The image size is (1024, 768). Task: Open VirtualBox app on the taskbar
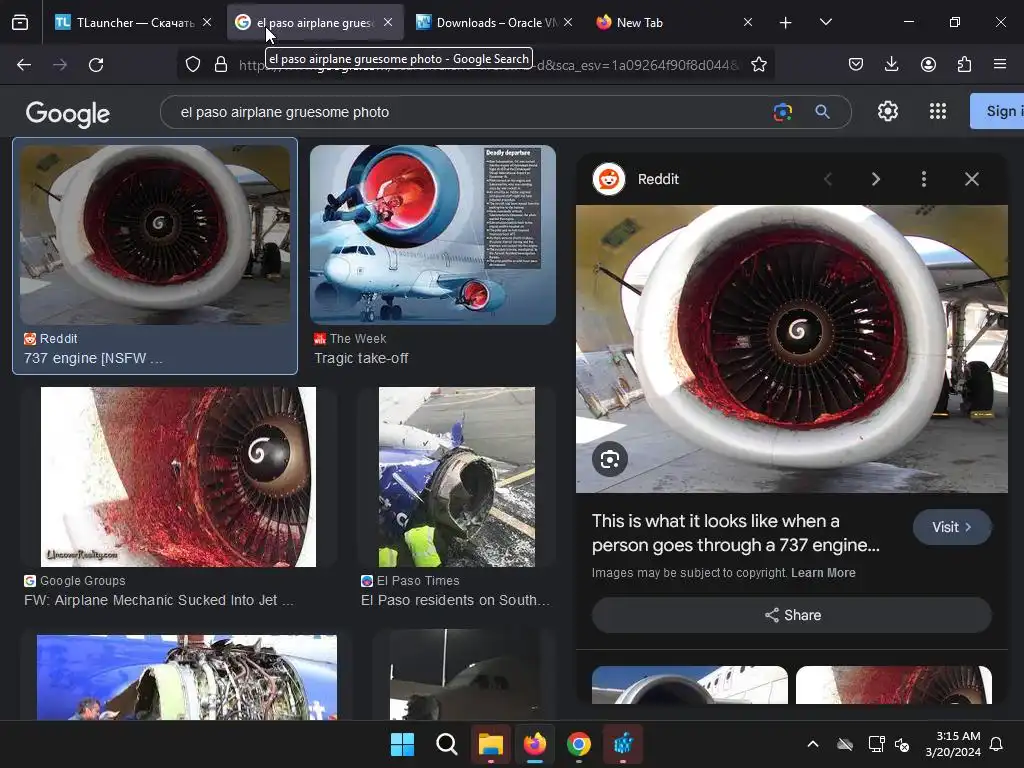pos(623,744)
